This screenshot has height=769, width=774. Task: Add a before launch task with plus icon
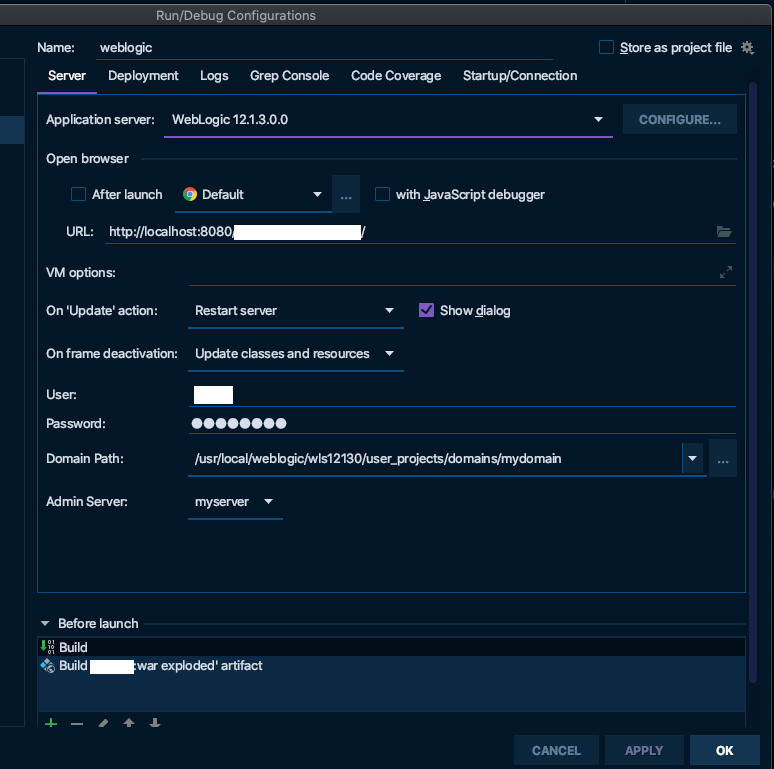point(51,724)
